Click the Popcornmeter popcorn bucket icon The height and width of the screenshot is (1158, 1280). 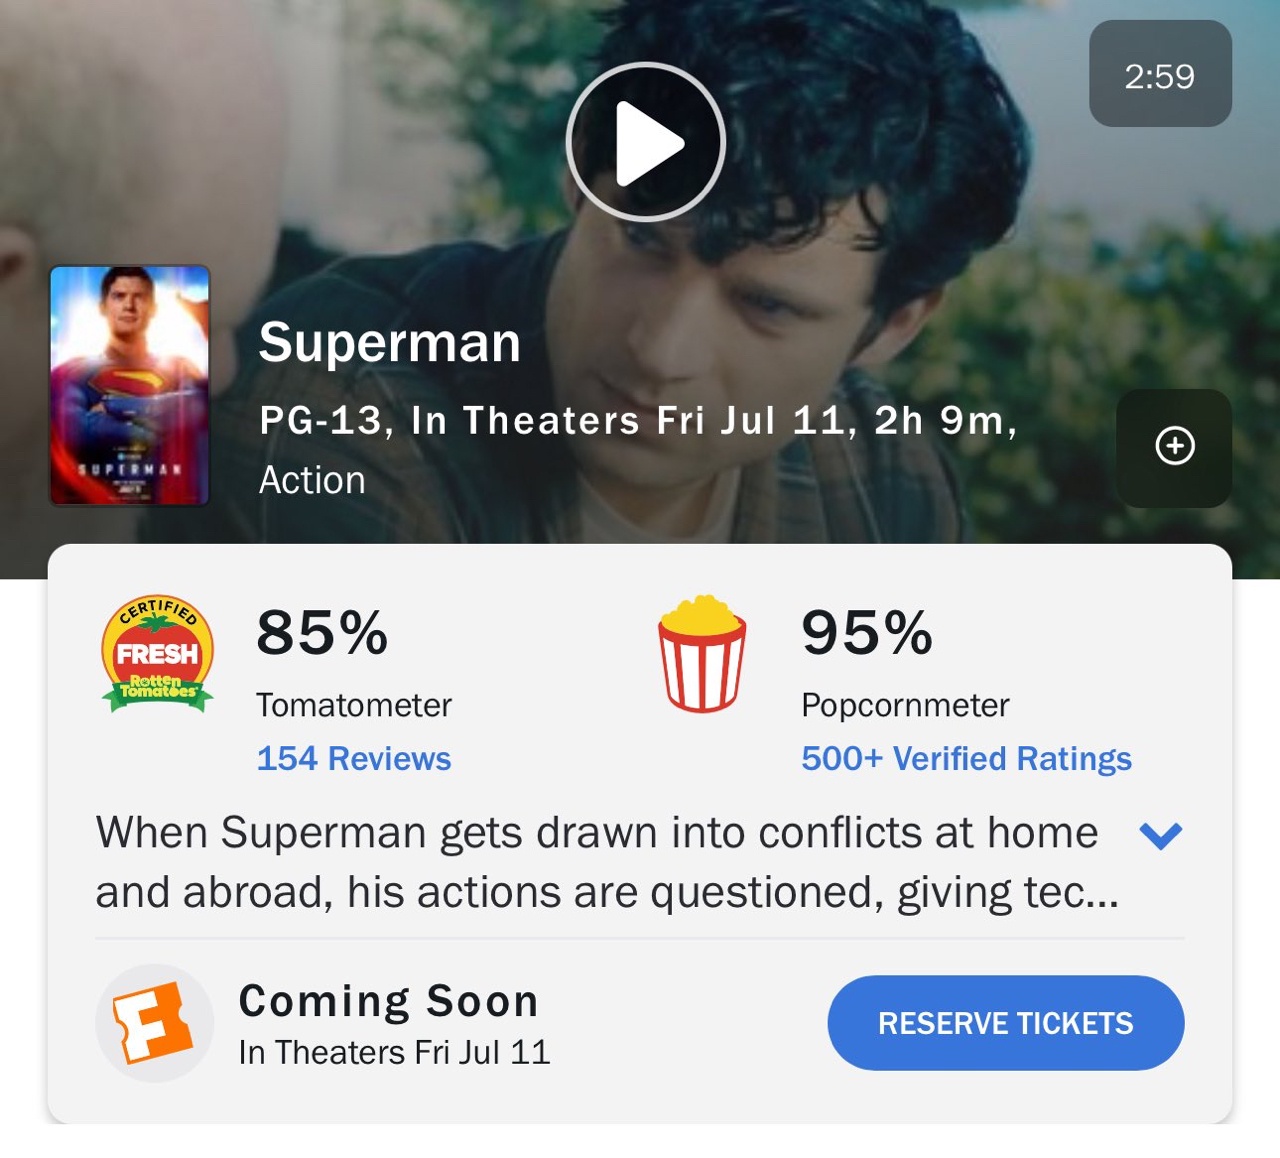coord(702,653)
